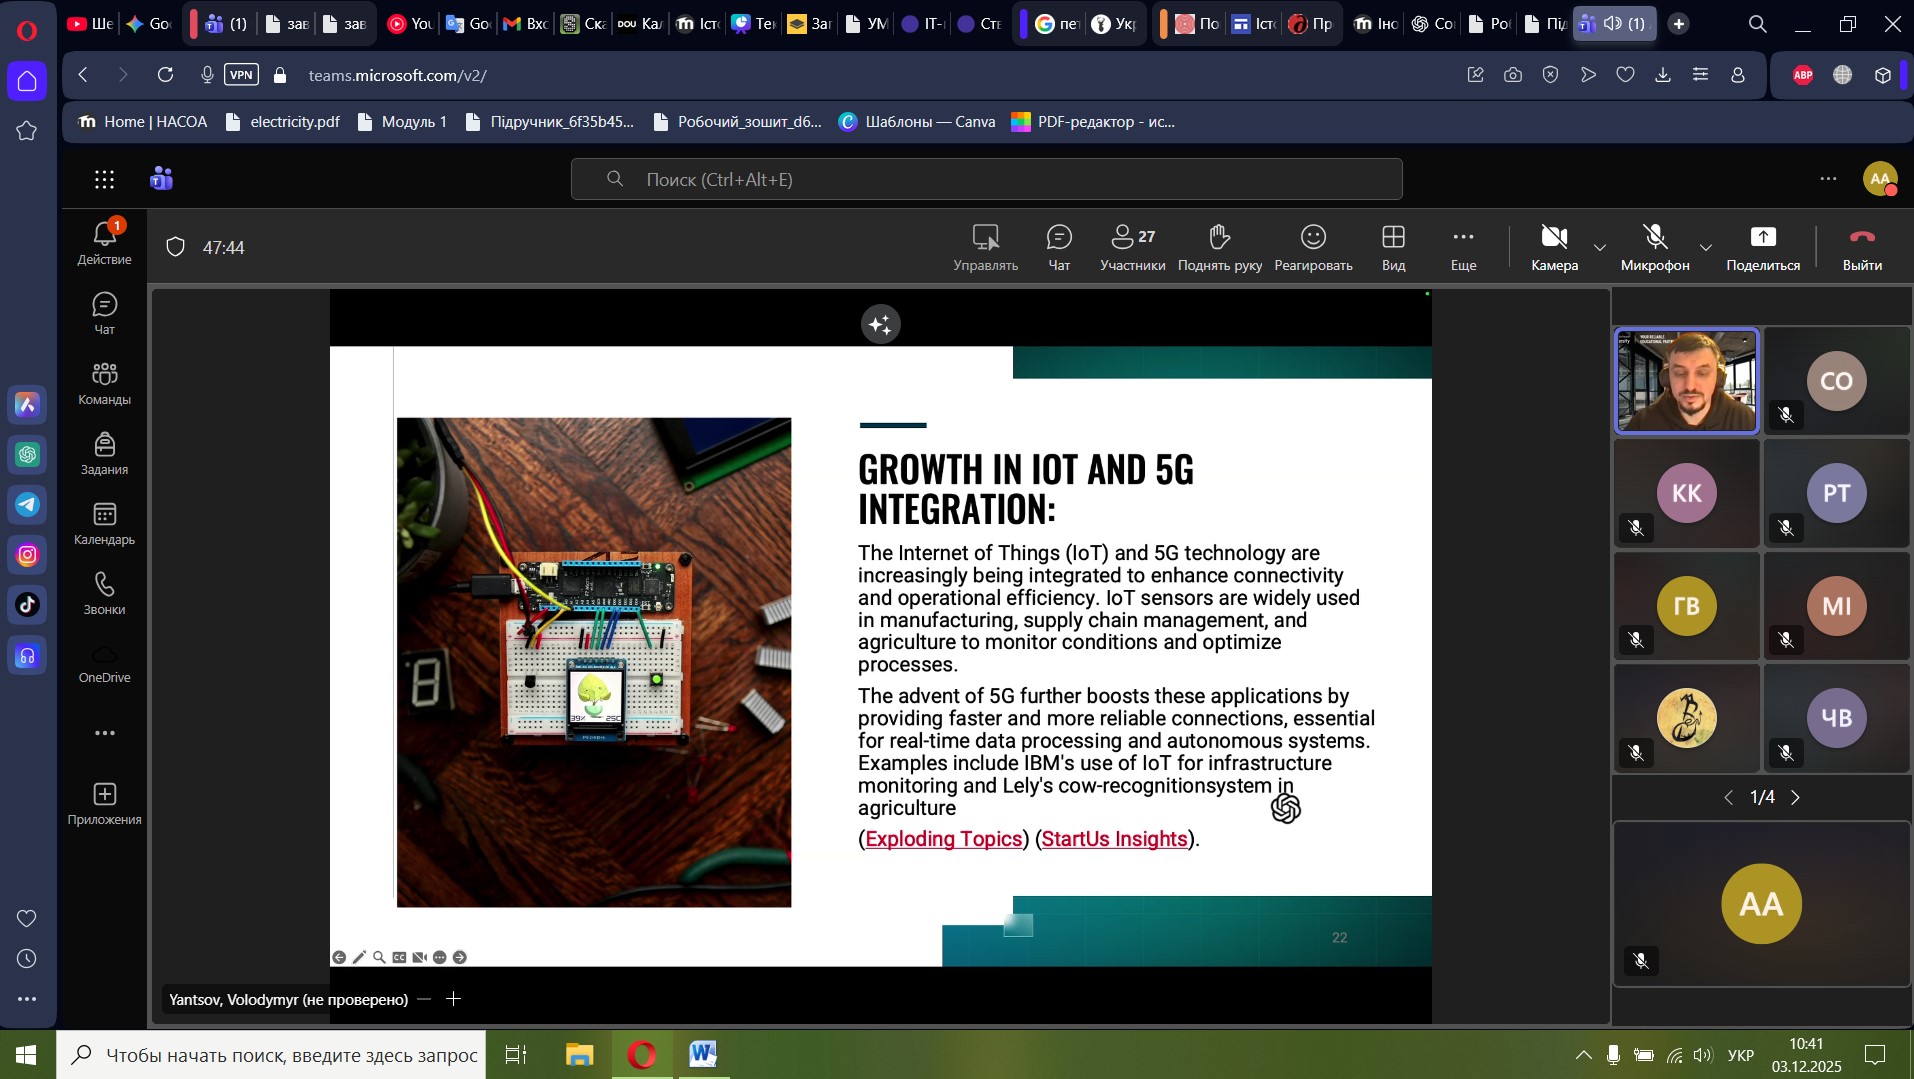Image resolution: width=1914 pixels, height=1079 pixels.
Task: Open the Teams sidebar in Teams rail
Action: [104, 384]
